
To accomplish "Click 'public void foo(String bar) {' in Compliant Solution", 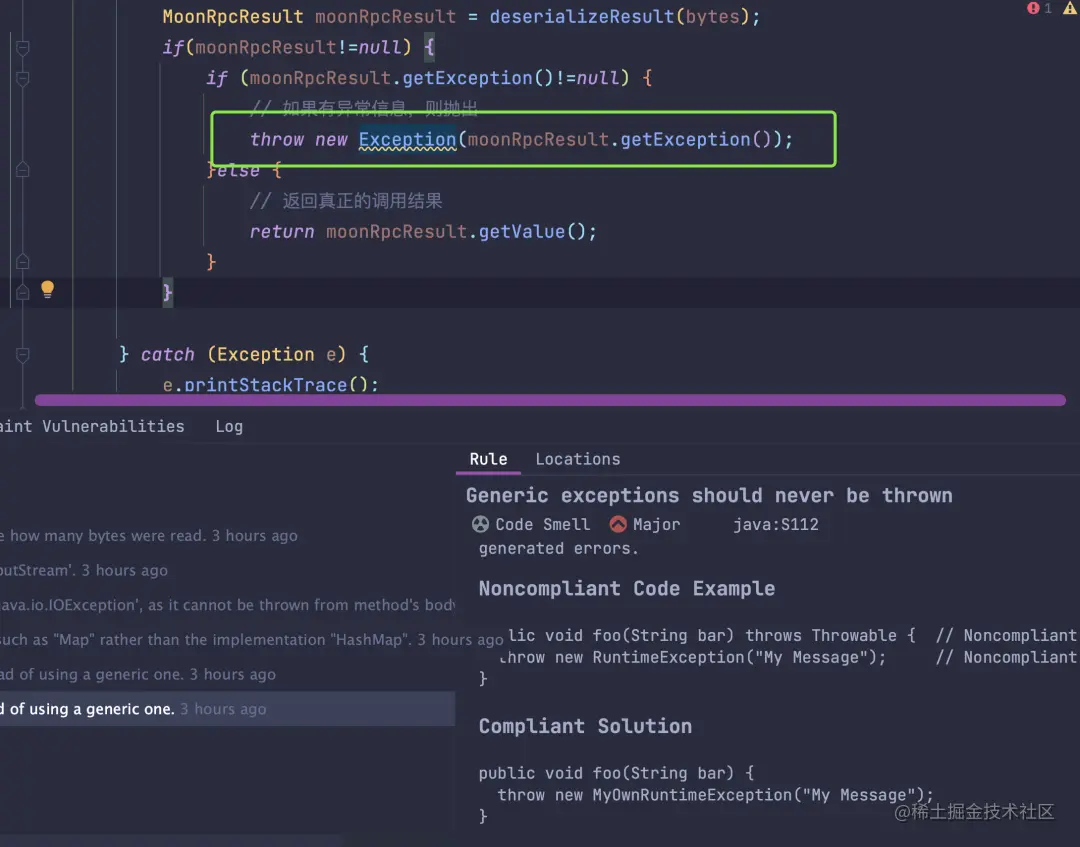I will coord(616,773).
